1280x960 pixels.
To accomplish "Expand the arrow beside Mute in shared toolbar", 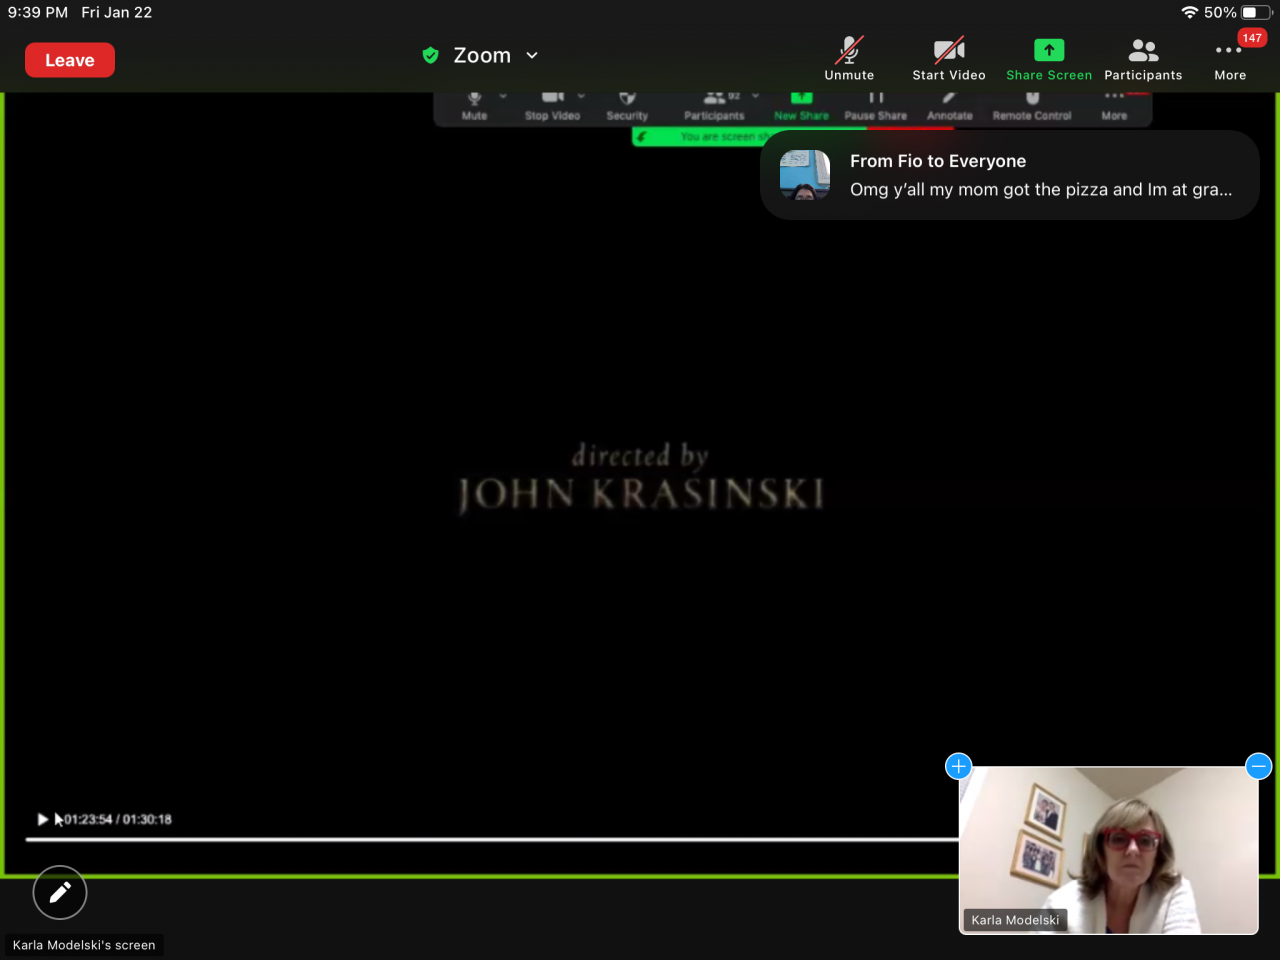I will (x=503, y=97).
